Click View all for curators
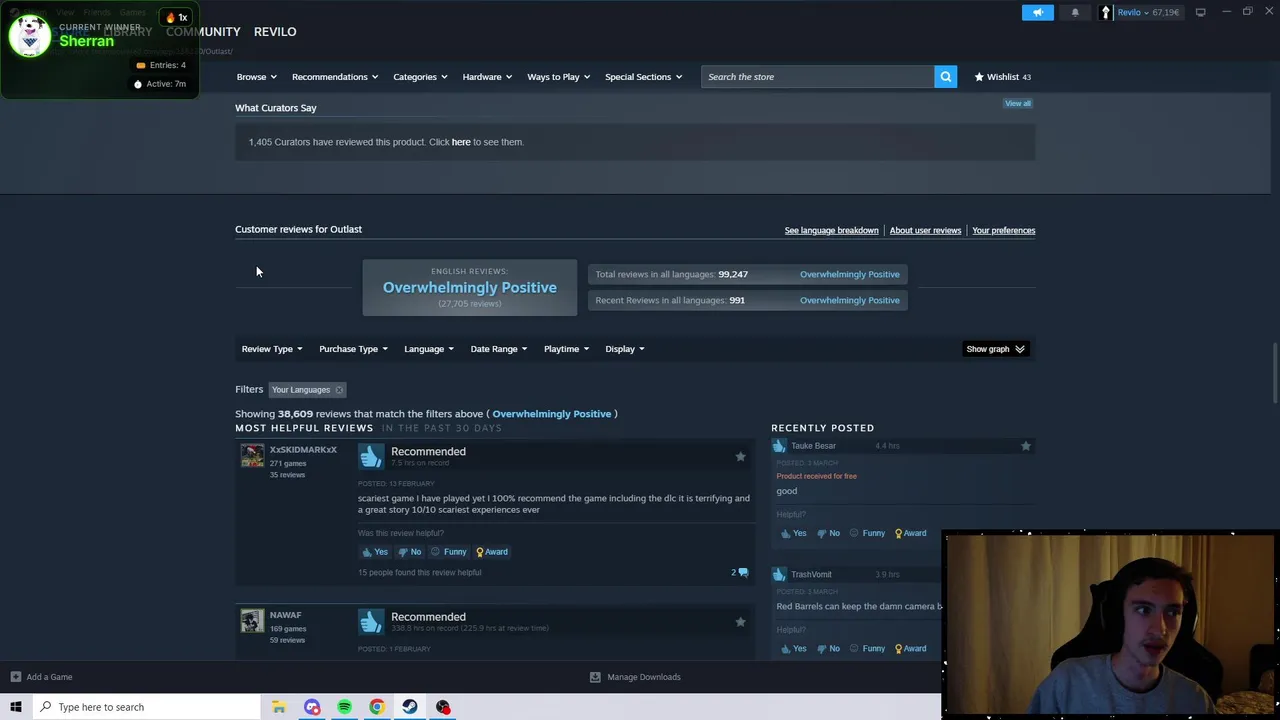The width and height of the screenshot is (1280, 720). pyautogui.click(x=1018, y=103)
